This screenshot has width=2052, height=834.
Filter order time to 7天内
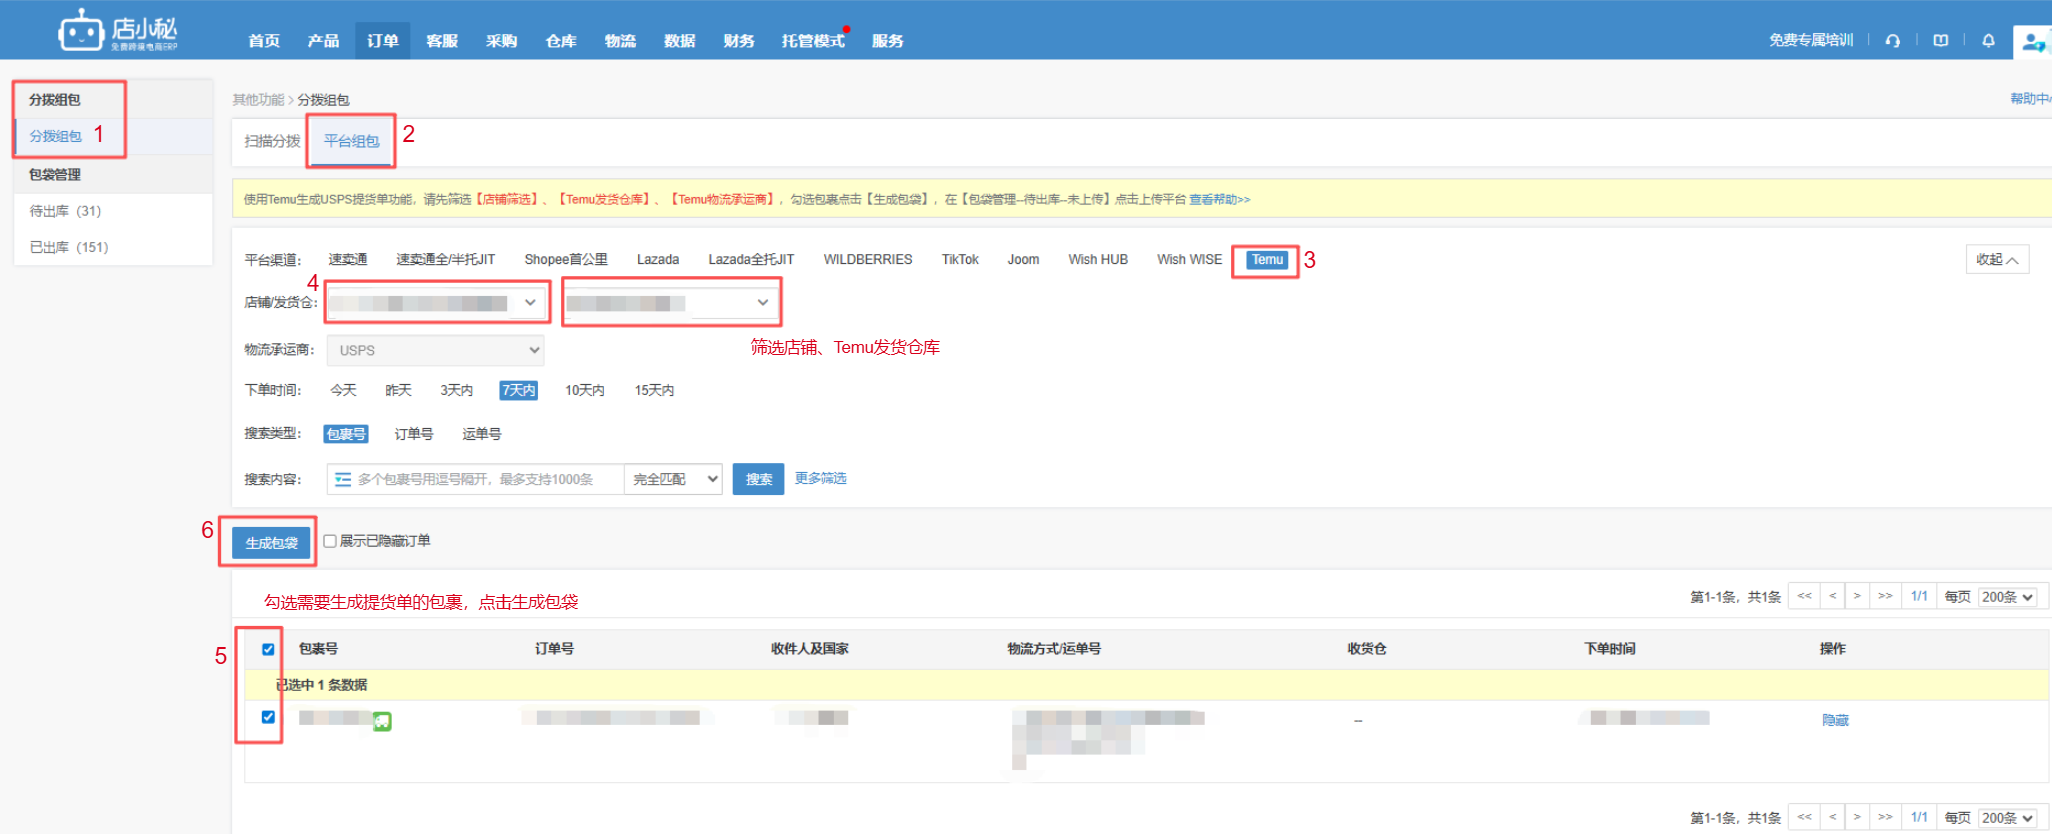pos(518,390)
